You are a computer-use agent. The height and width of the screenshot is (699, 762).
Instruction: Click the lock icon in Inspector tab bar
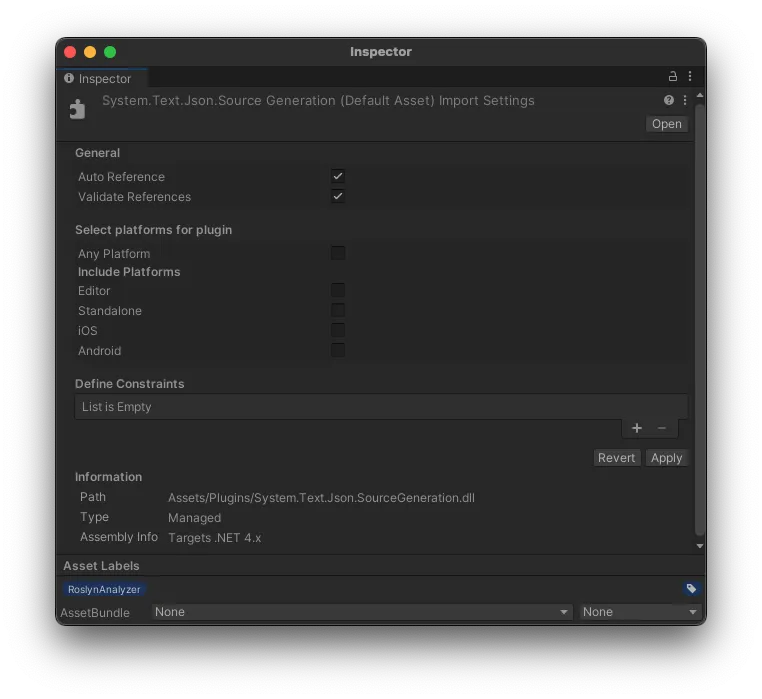673,77
